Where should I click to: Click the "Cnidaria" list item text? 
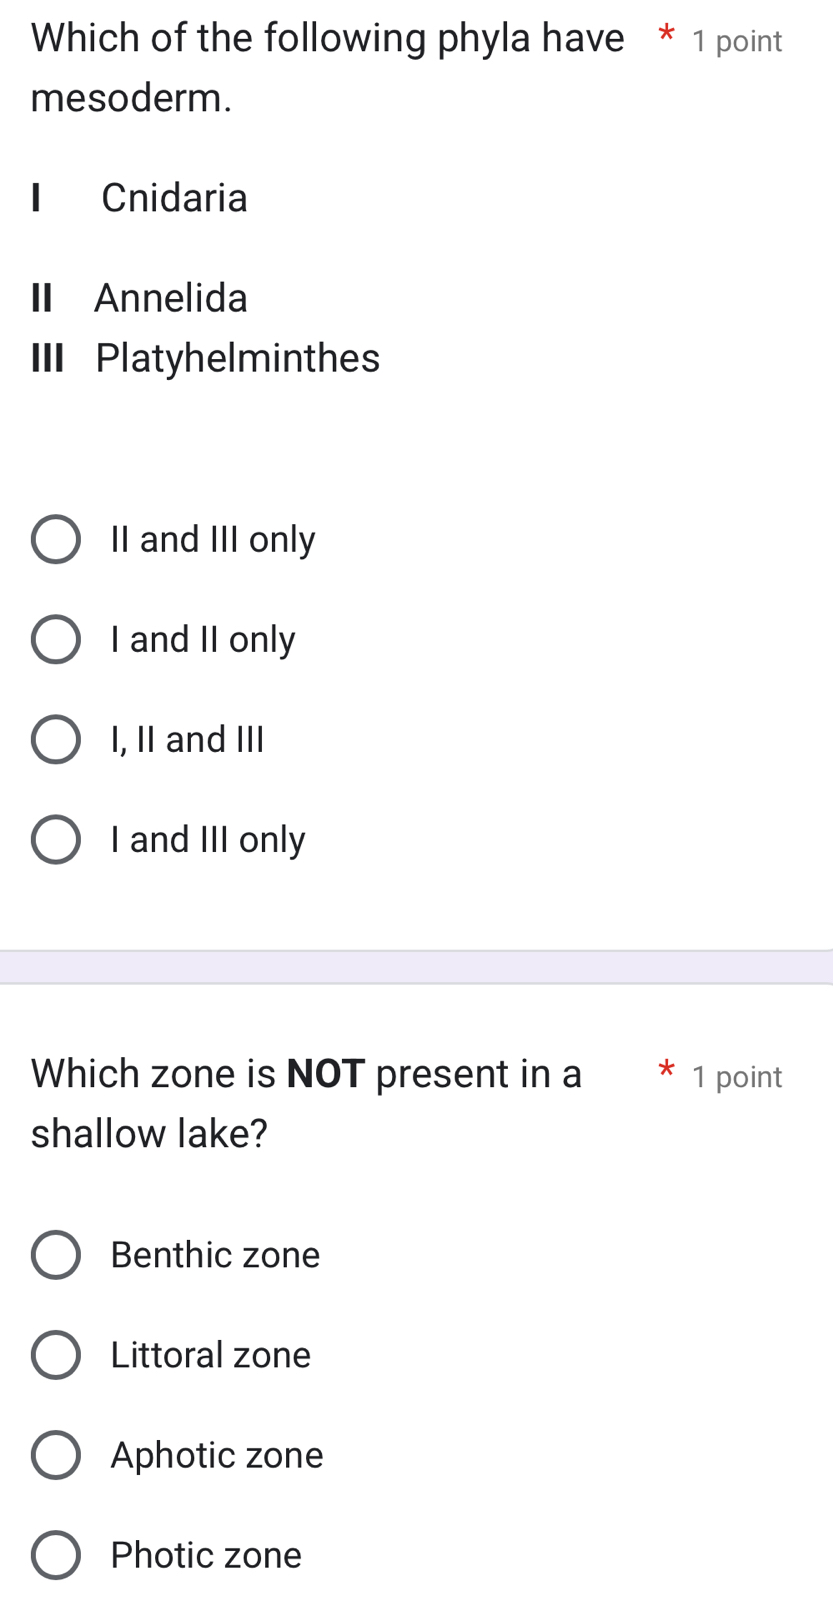tap(174, 198)
